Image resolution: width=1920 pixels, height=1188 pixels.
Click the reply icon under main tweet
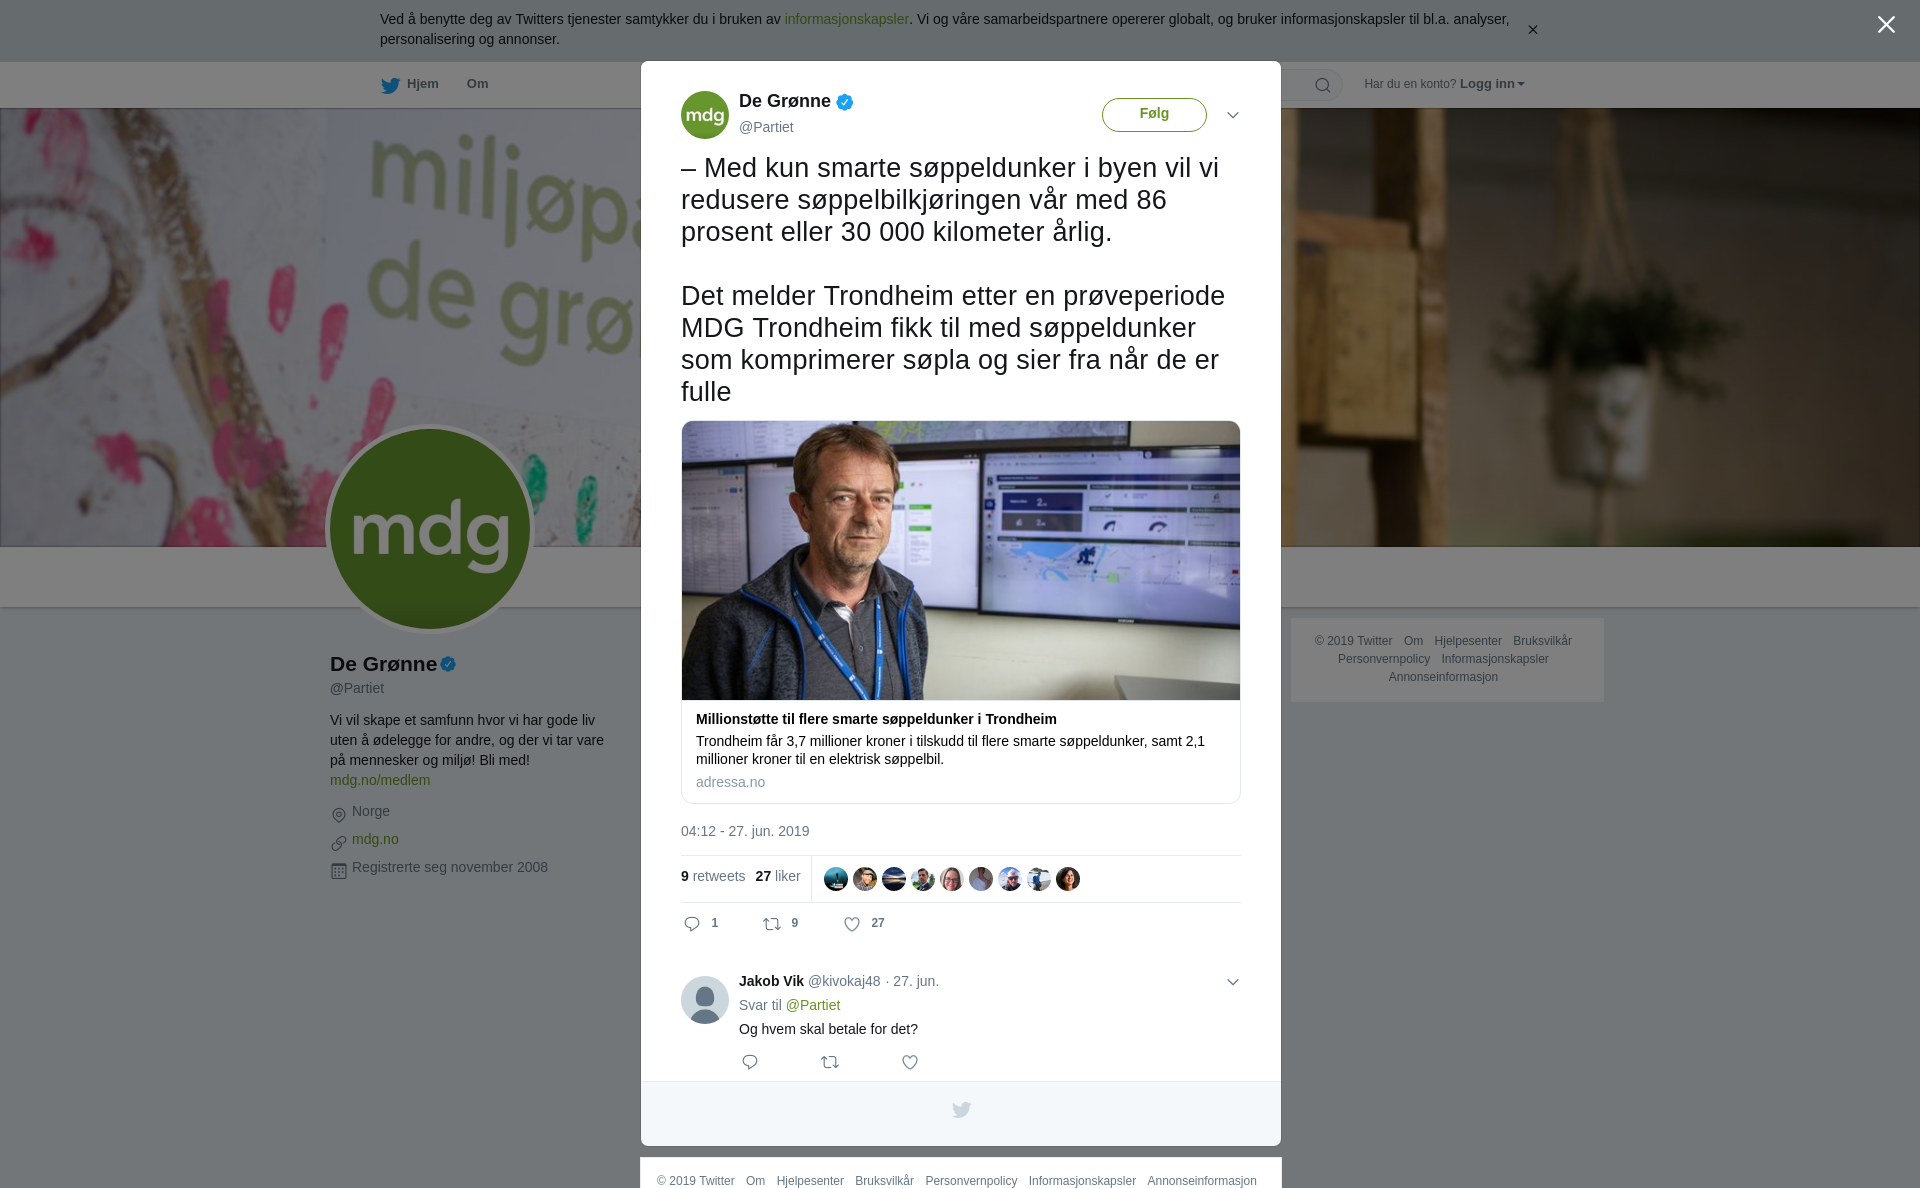pyautogui.click(x=692, y=924)
